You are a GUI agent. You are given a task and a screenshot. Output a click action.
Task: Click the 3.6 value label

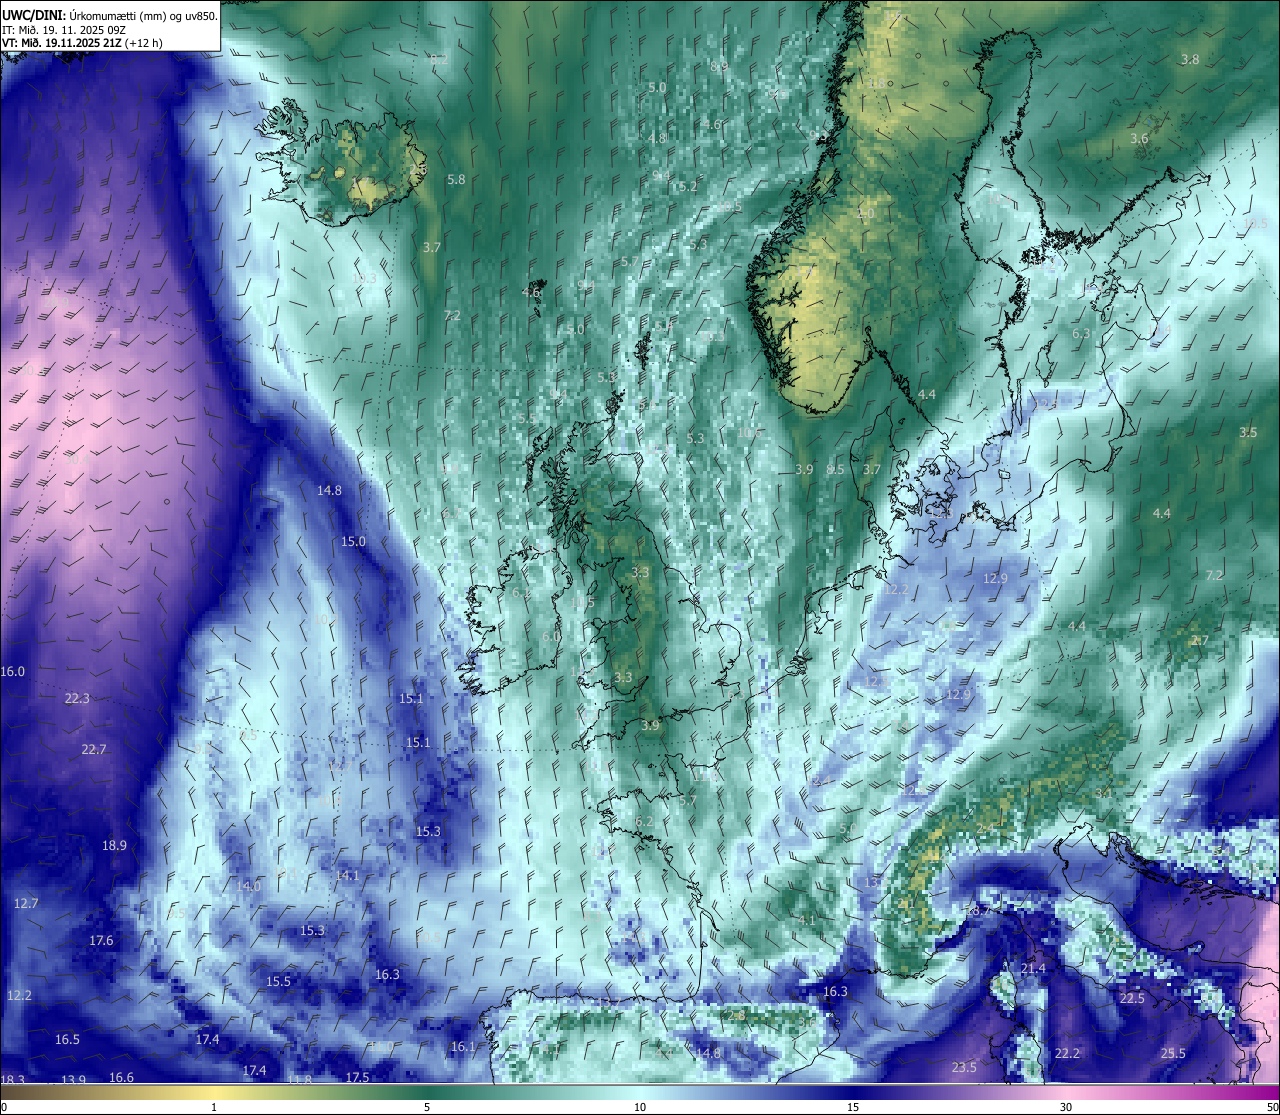click(1139, 138)
